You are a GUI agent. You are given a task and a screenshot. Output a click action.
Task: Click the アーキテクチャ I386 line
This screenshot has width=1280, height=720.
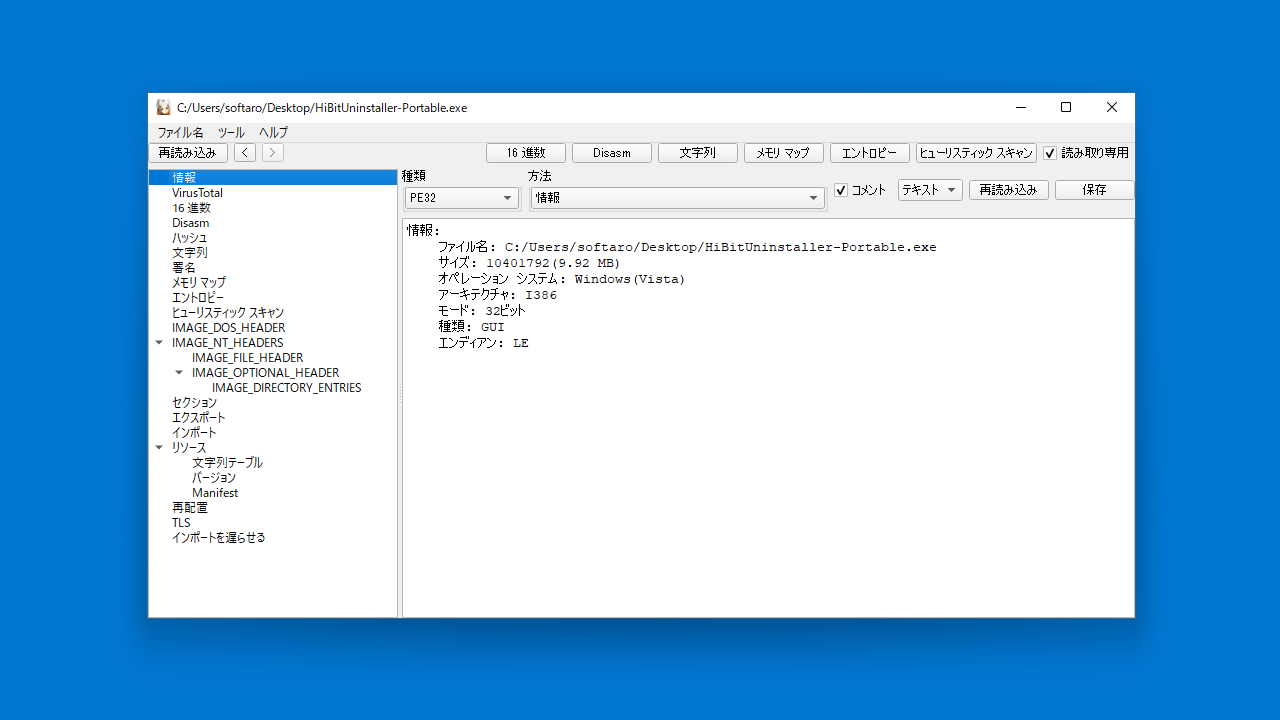pyautogui.click(x=497, y=295)
